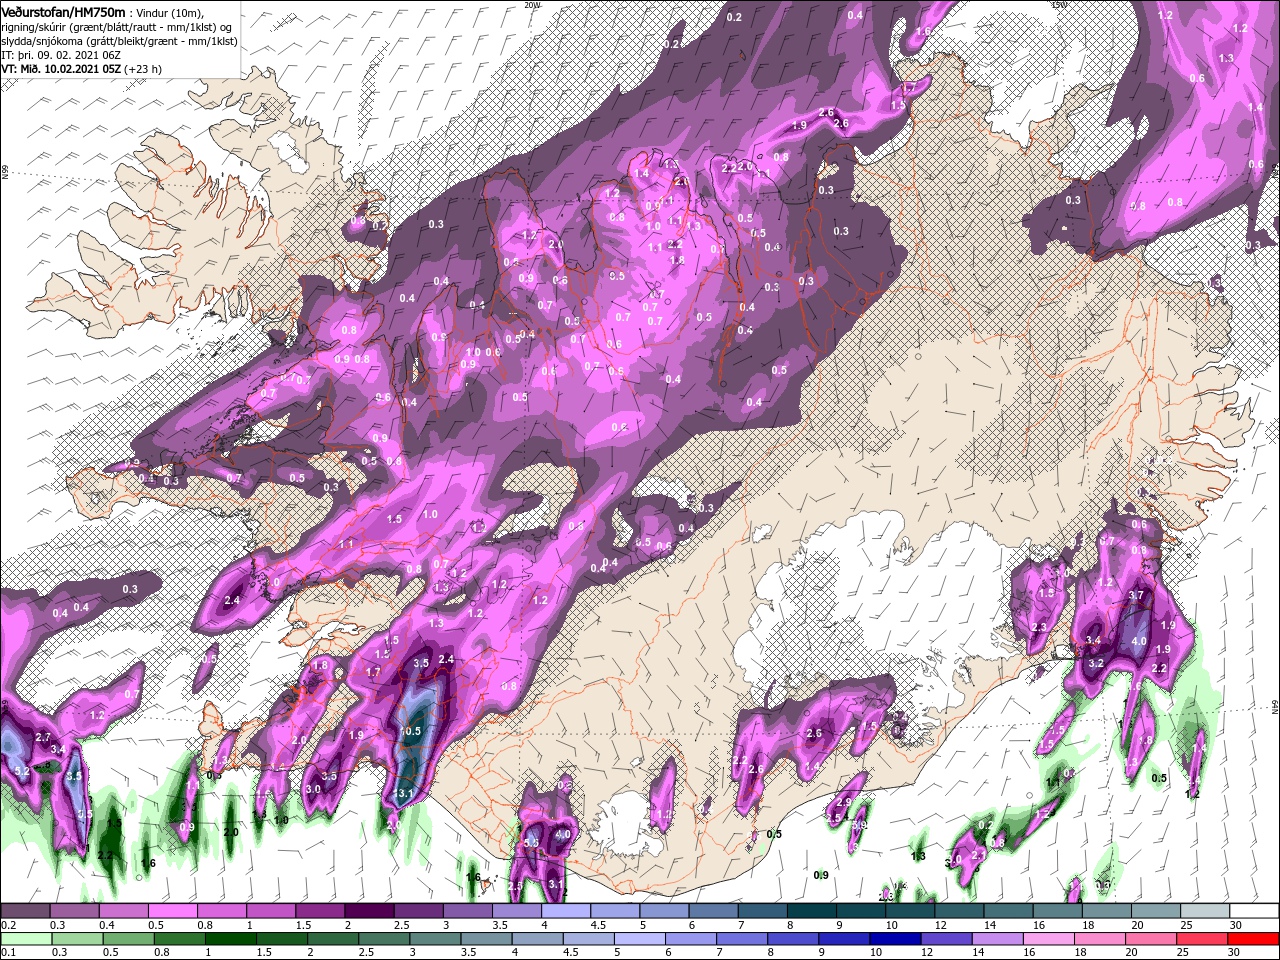Click upper legend swatch between 14 and 16
The image size is (1280, 960).
tap(1007, 912)
